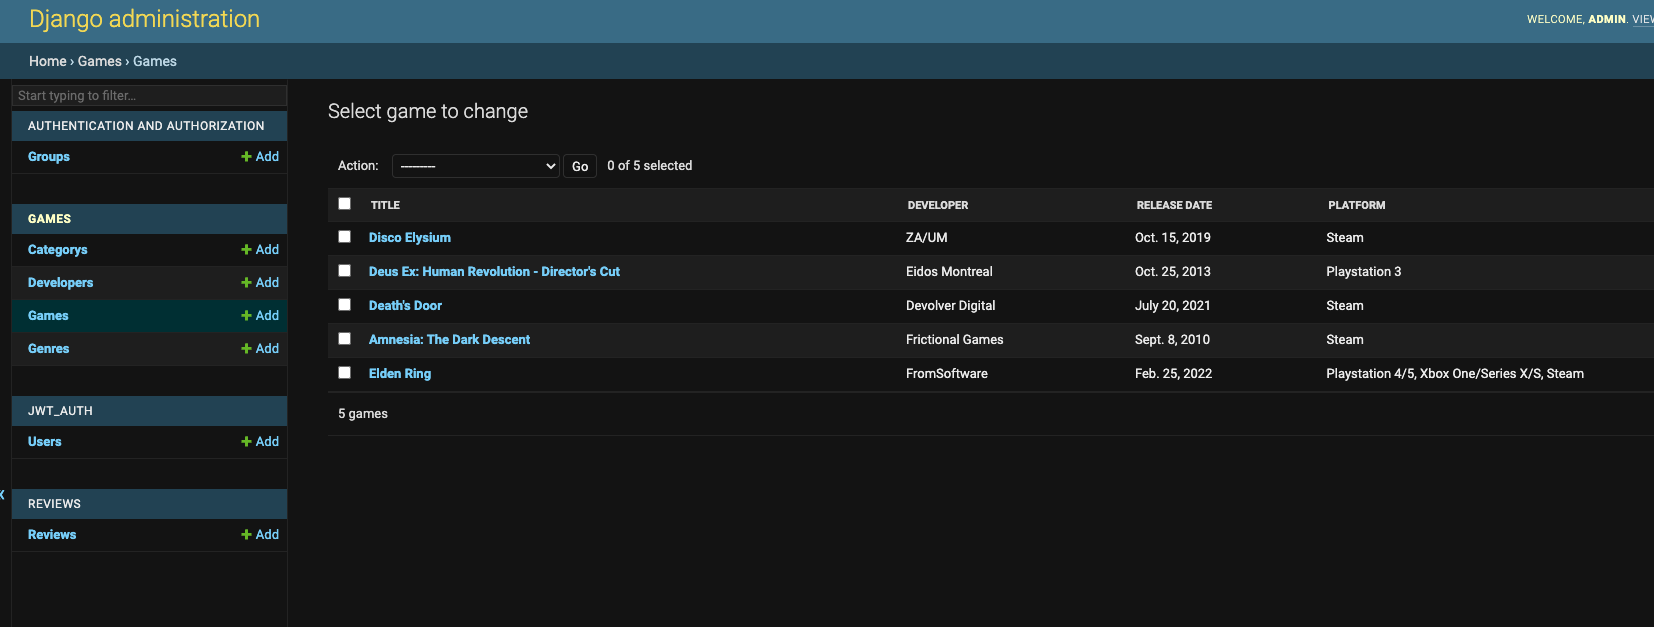1654x627 pixels.
Task: Click the Eidos Montreal developer cell
Action: tap(949, 272)
